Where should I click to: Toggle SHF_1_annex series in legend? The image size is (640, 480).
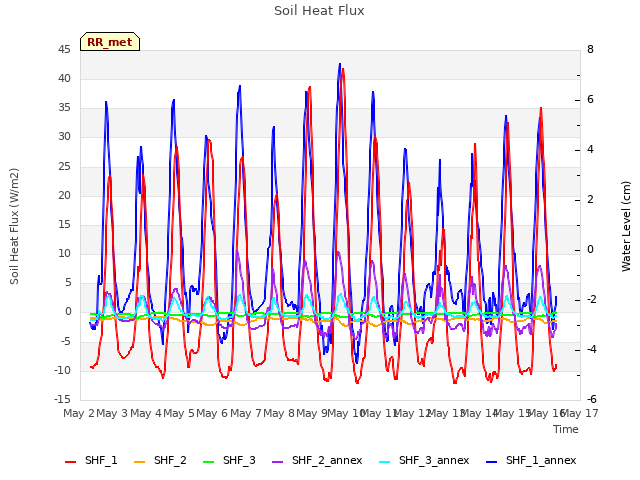[531, 460]
